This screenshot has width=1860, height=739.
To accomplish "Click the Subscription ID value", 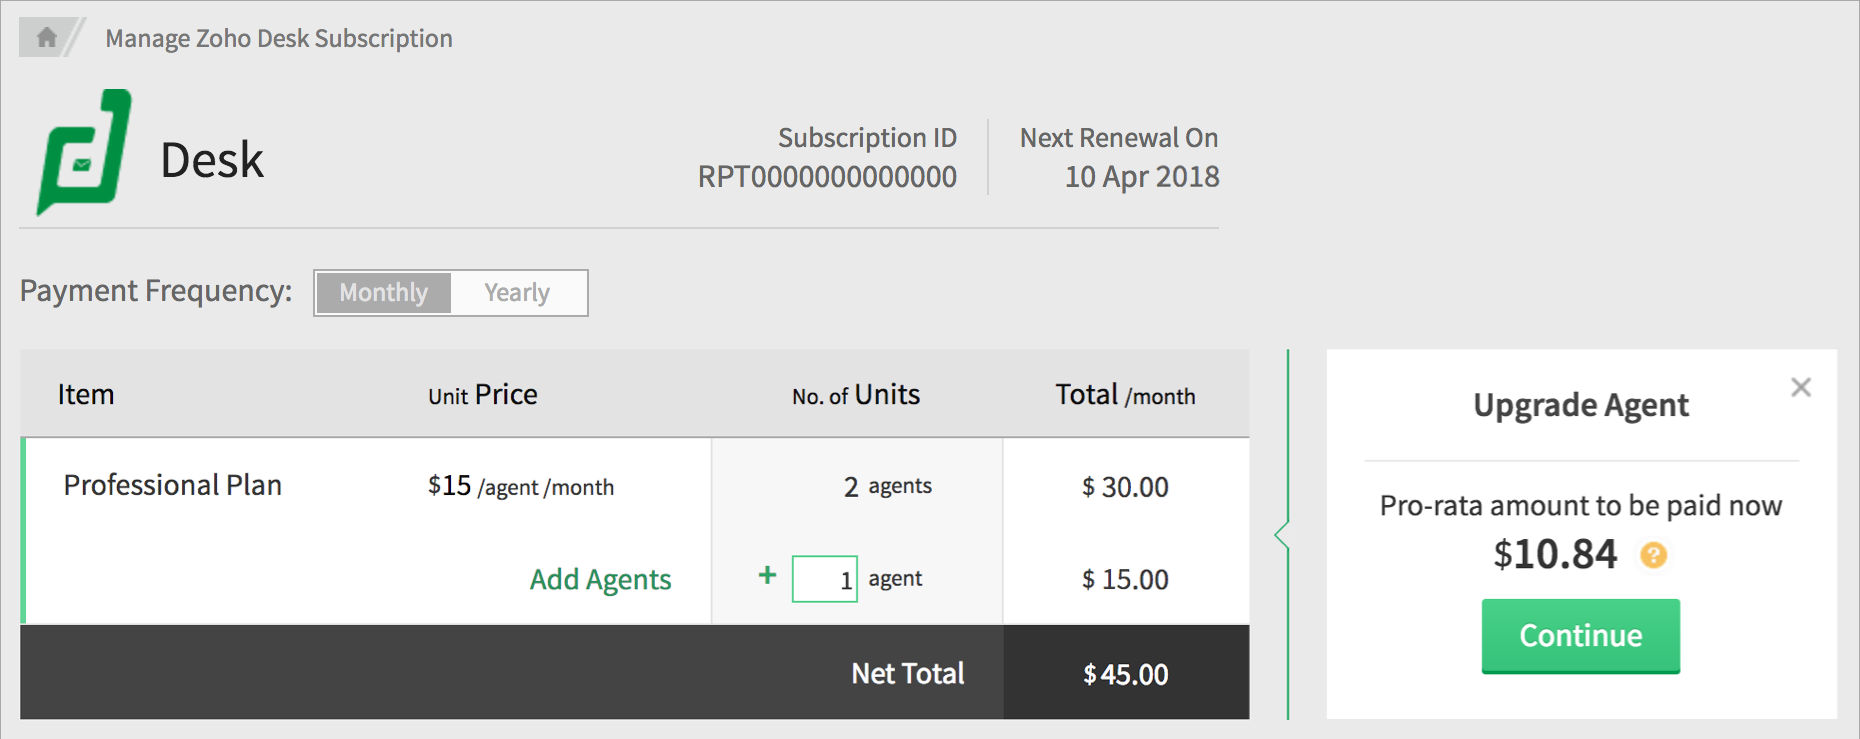I will 827,177.
